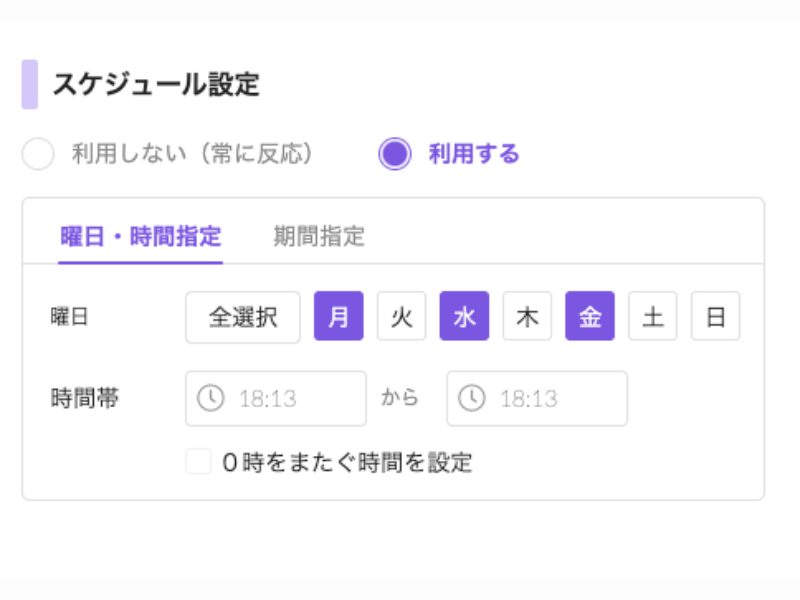
Task: Deselect the 月 day button
Action: [339, 316]
